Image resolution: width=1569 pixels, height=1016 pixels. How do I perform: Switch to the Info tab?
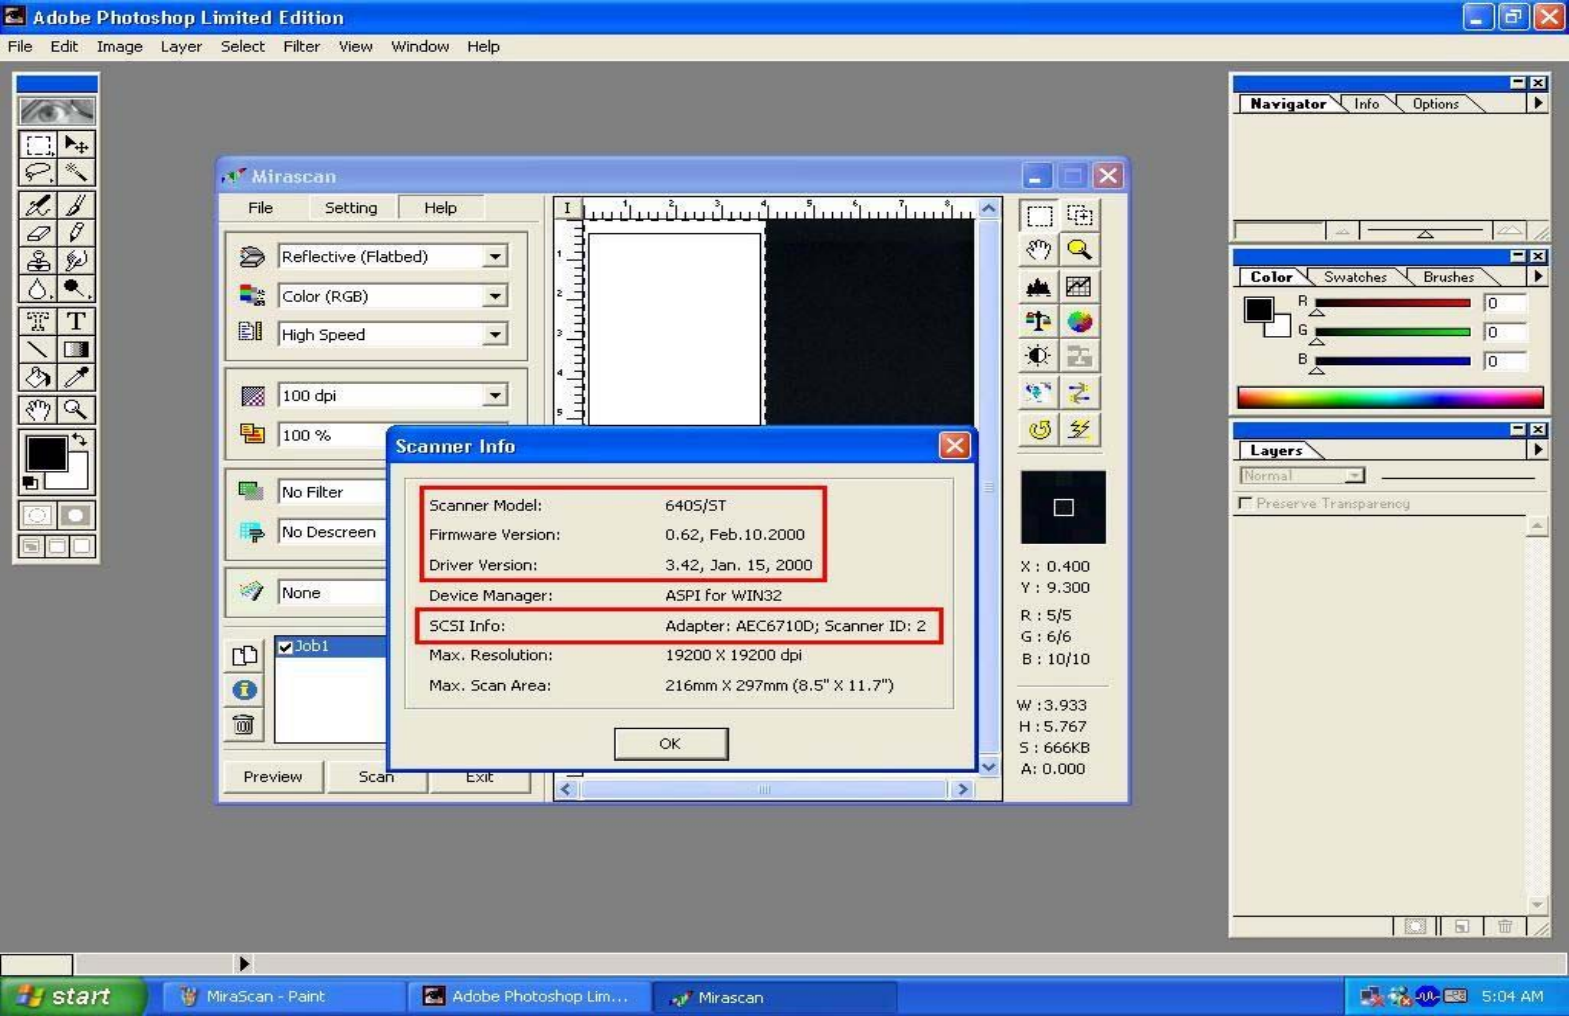coord(1366,104)
